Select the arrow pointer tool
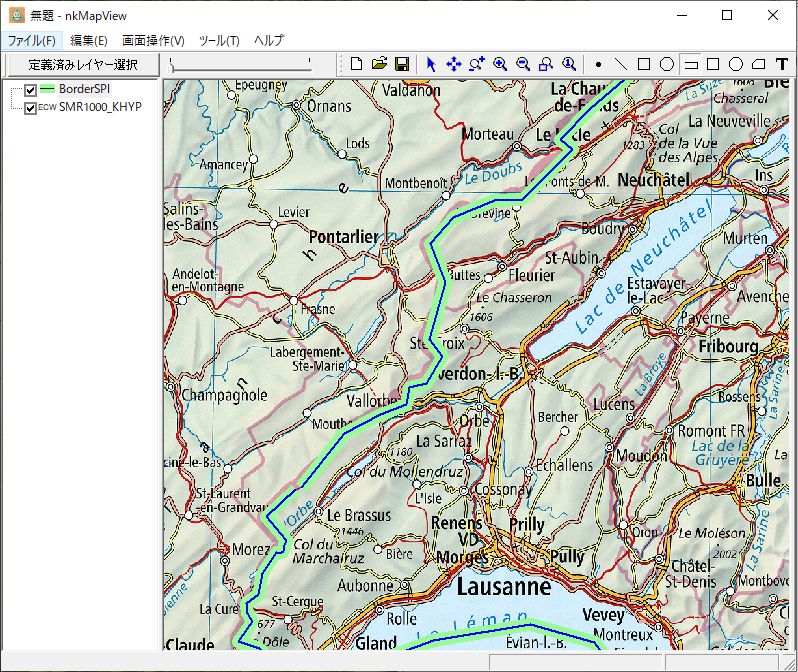Image resolution: width=798 pixels, height=672 pixels. coord(431,64)
